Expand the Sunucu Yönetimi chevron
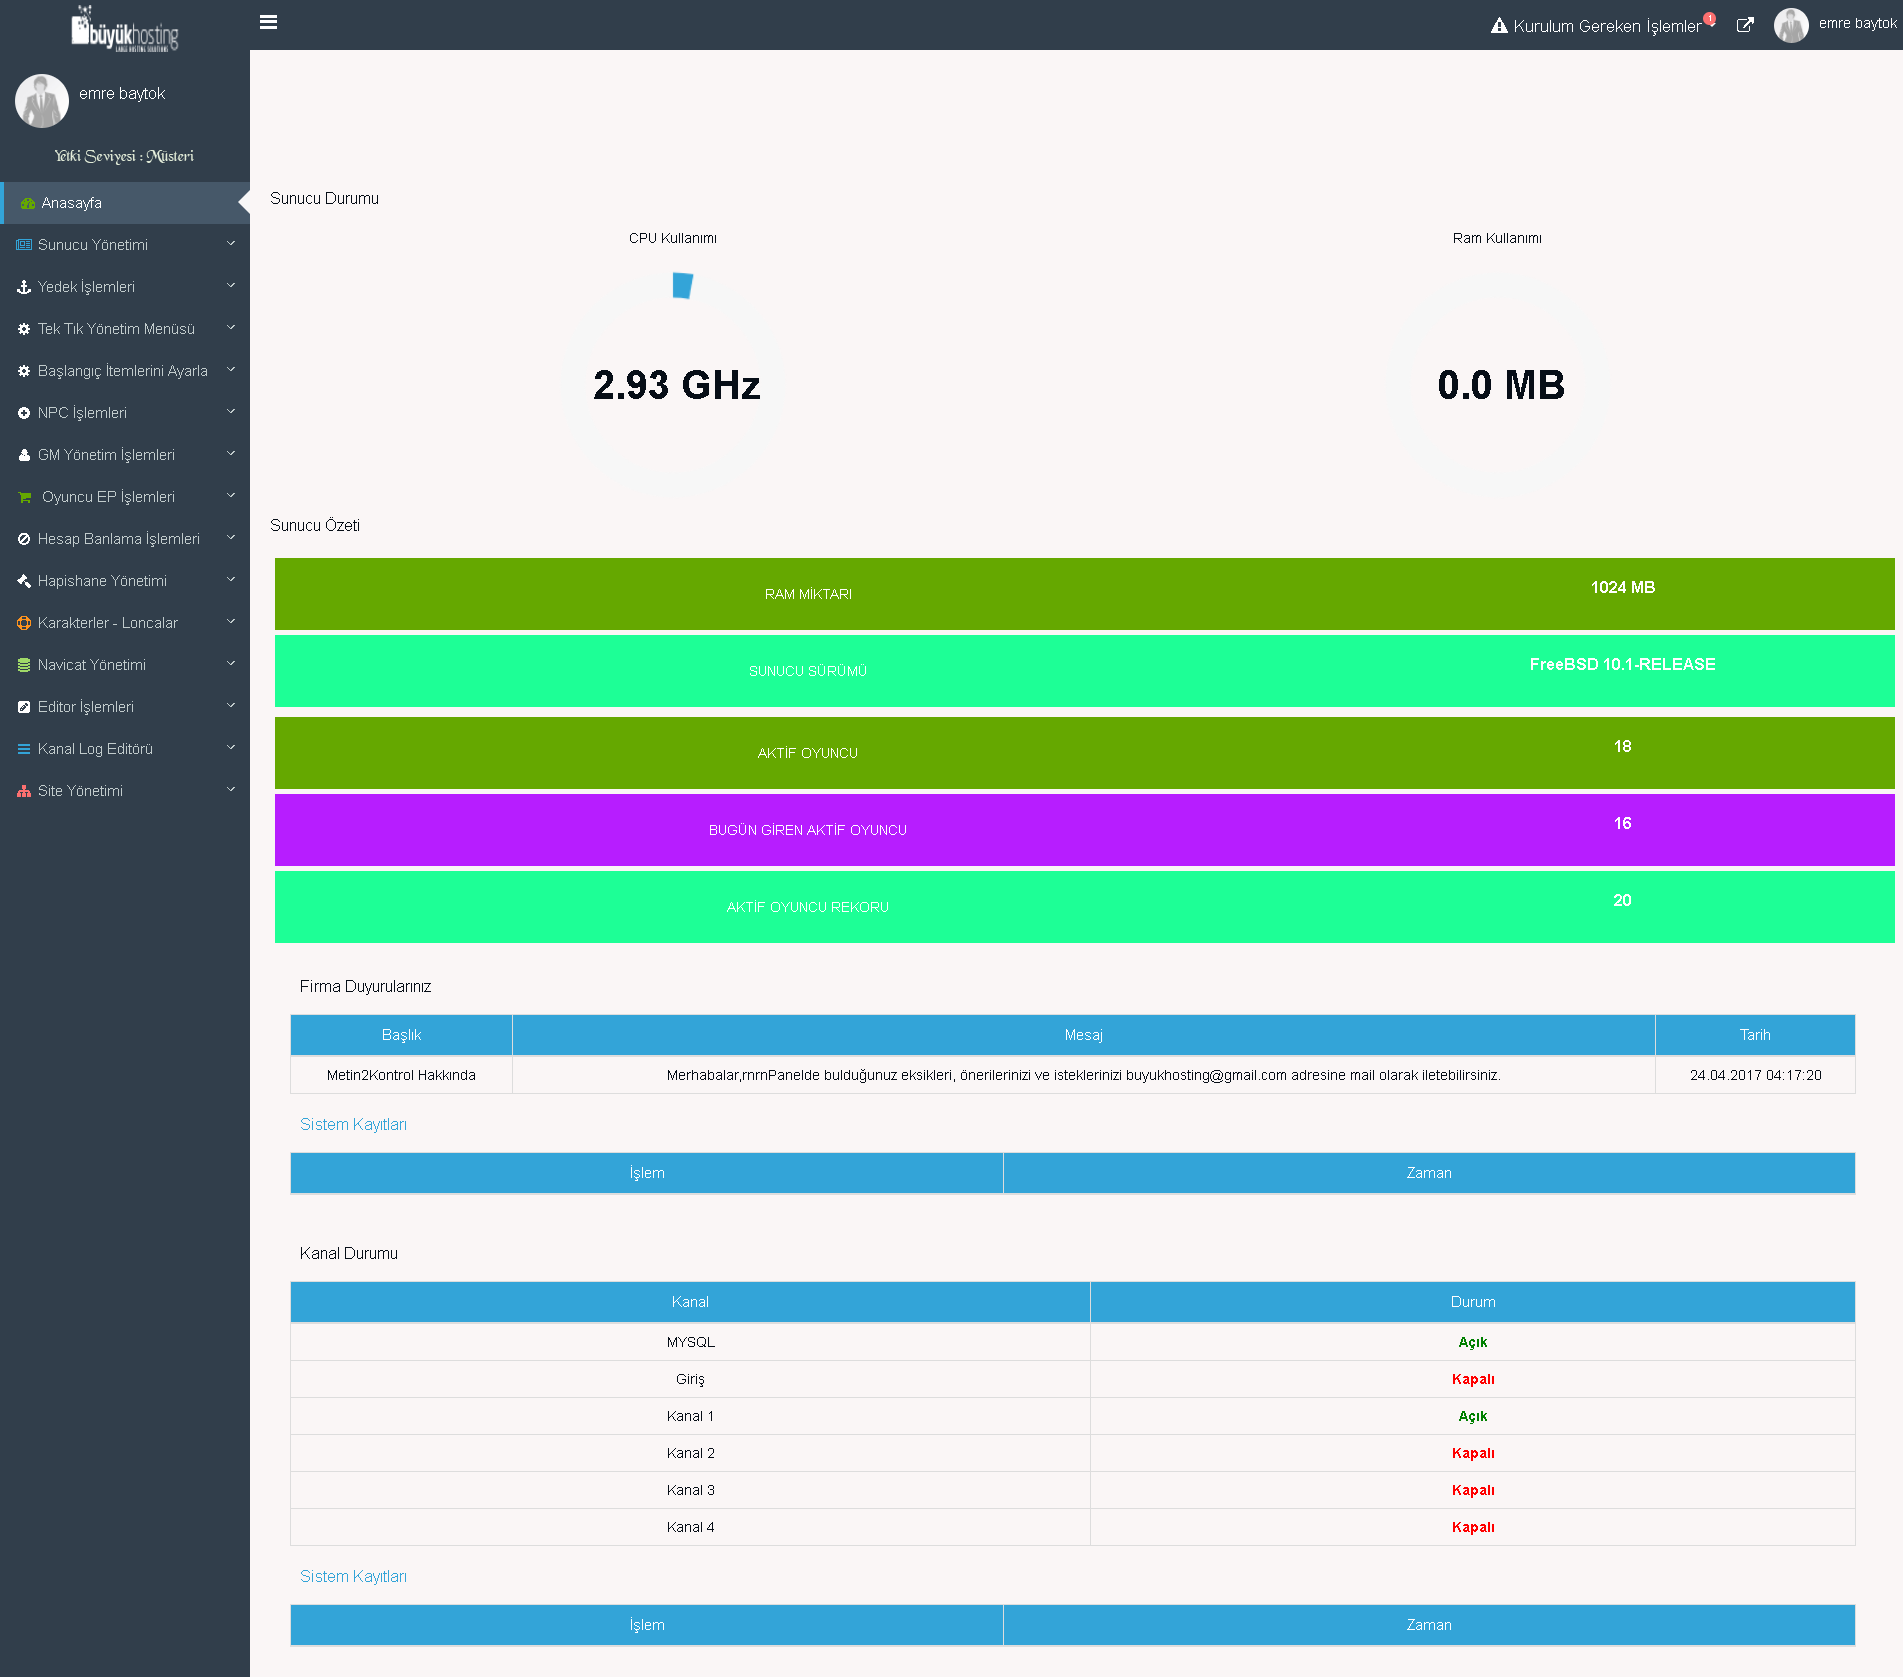Viewport: 1903px width, 1677px height. (231, 244)
